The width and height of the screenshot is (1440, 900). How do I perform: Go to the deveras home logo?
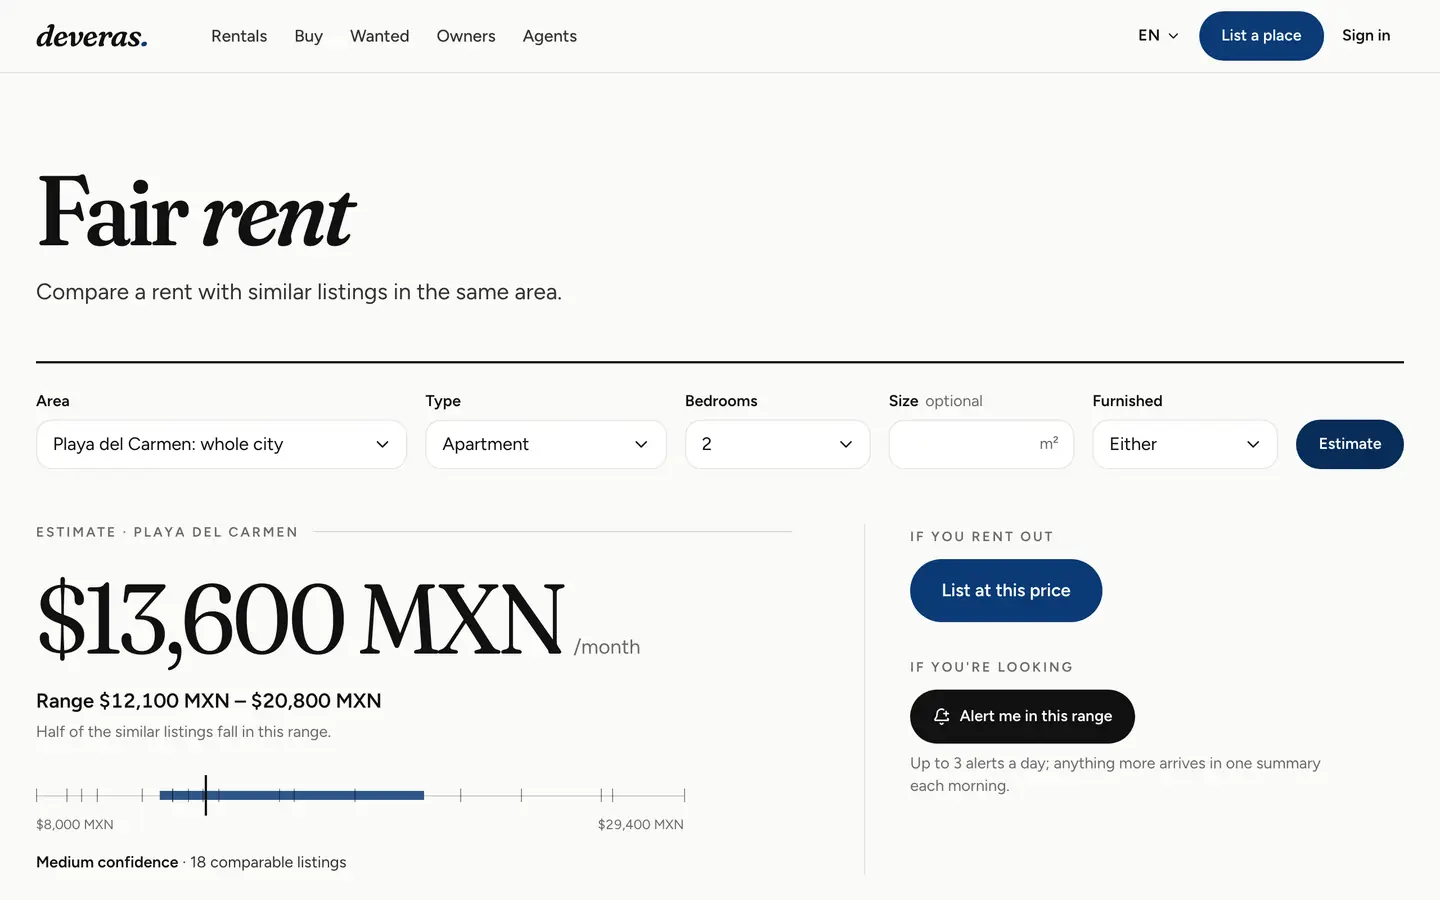92,36
